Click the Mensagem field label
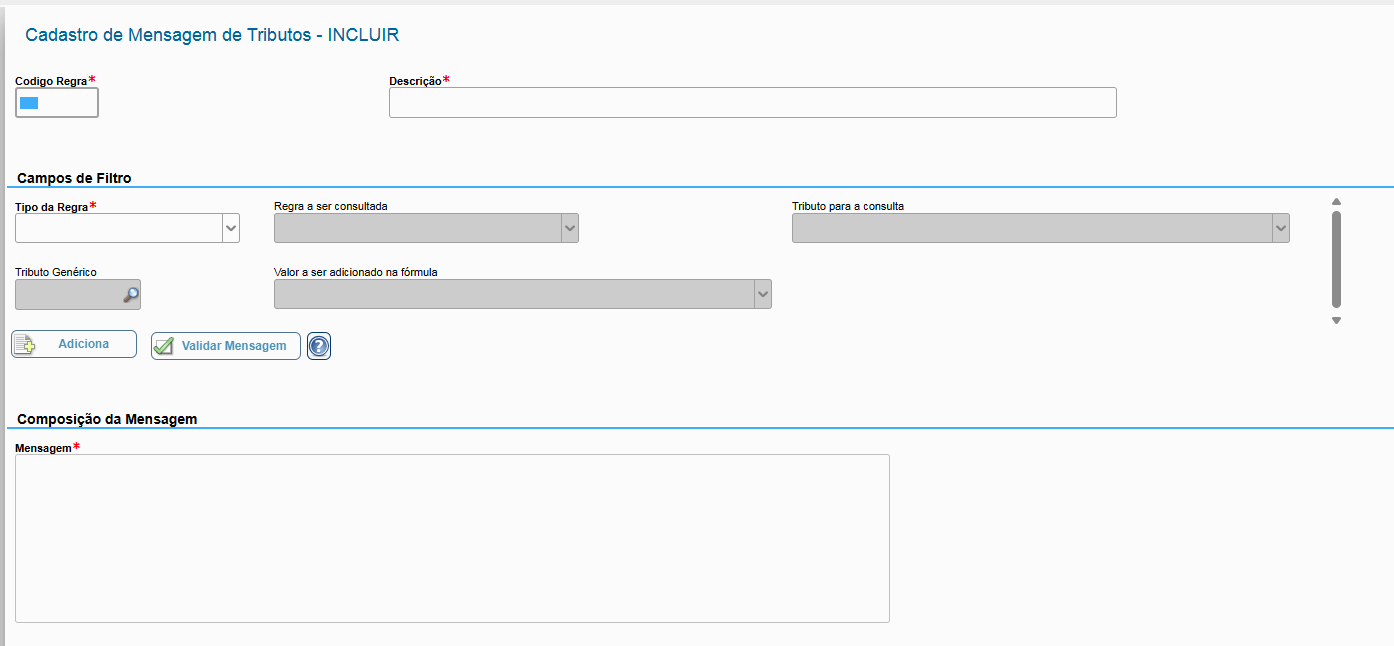This screenshot has height=646, width=1394. (x=43, y=448)
